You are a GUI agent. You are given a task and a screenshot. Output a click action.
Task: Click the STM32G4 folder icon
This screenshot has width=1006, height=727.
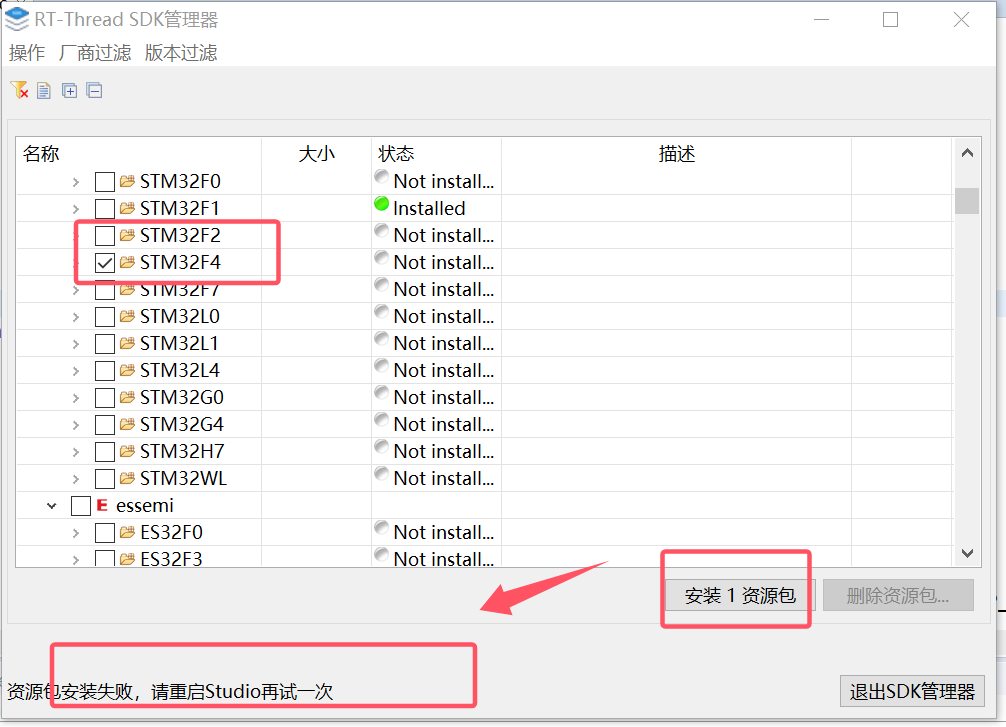pyautogui.click(x=127, y=424)
